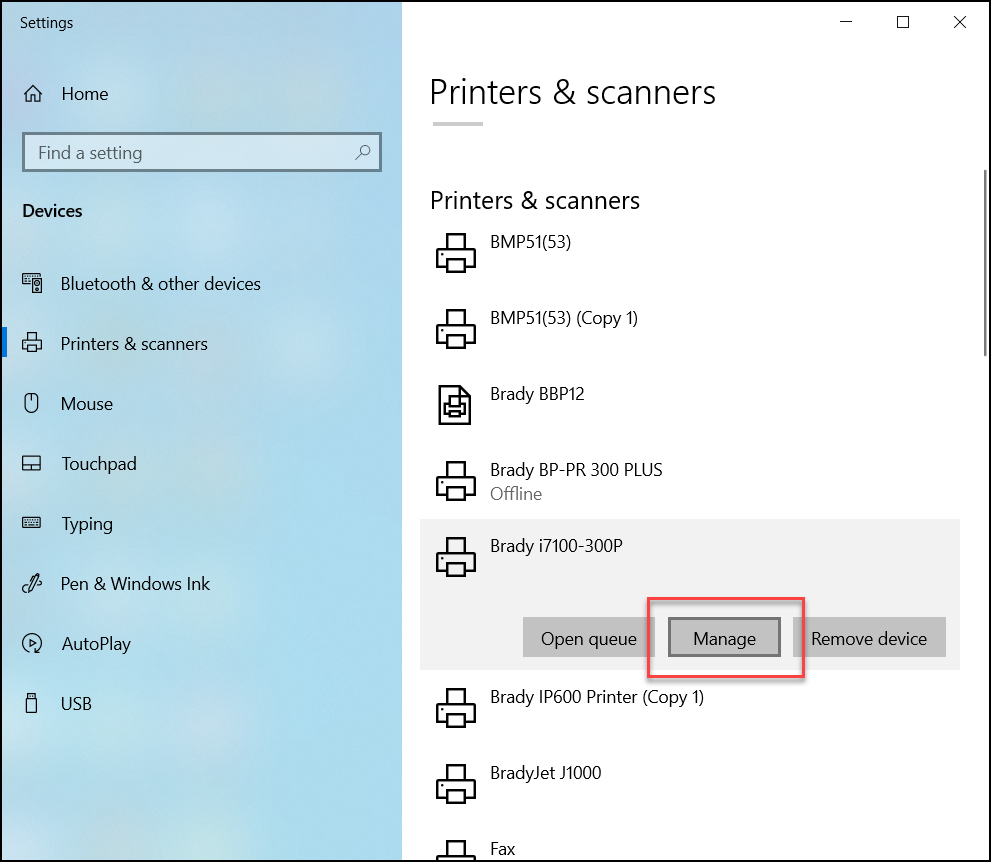
Task: Open Bluetooth & other devices icon
Action: 32,283
